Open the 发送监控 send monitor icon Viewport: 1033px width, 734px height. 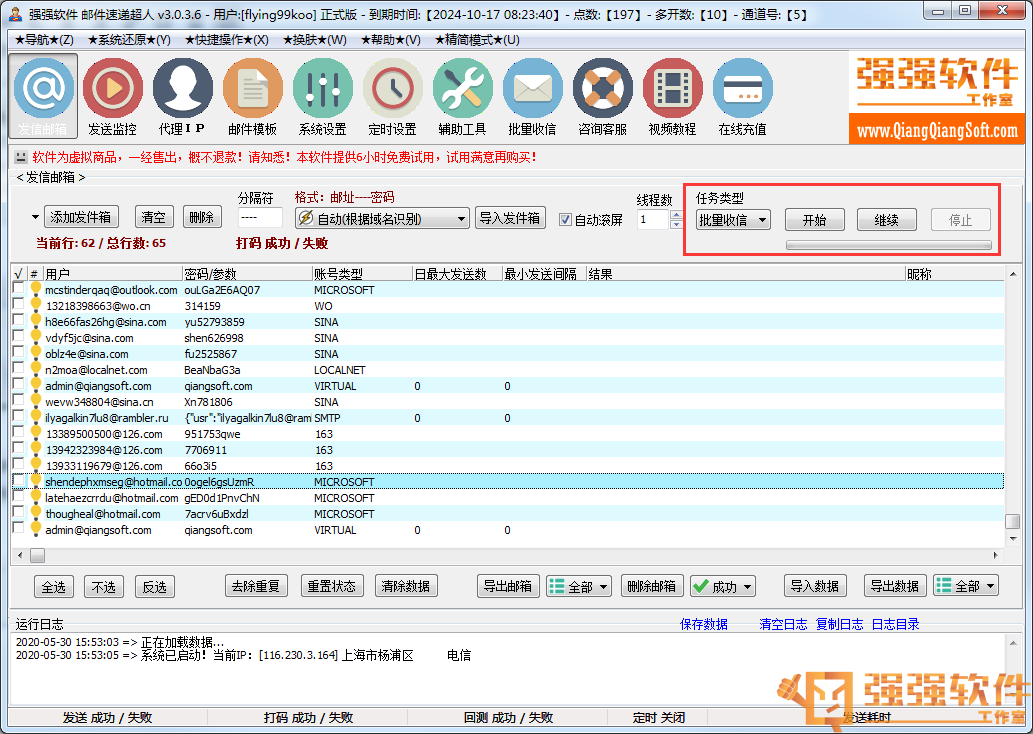click(113, 96)
